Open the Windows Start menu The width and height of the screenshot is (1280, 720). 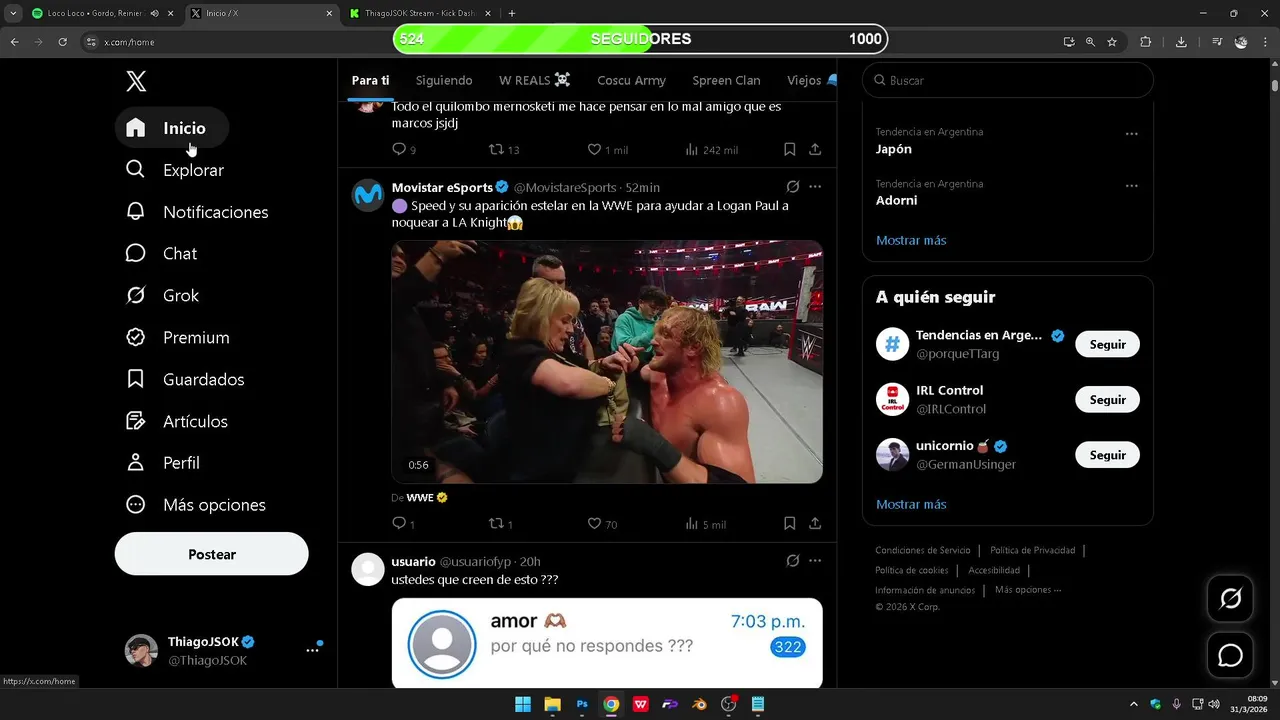click(523, 704)
